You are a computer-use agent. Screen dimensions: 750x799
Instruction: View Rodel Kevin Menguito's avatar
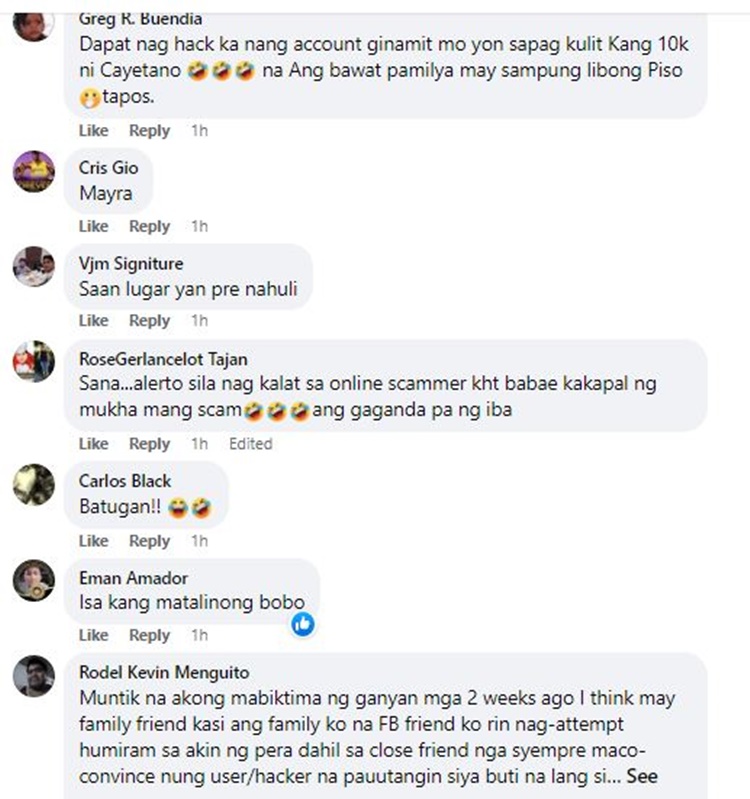[34, 676]
